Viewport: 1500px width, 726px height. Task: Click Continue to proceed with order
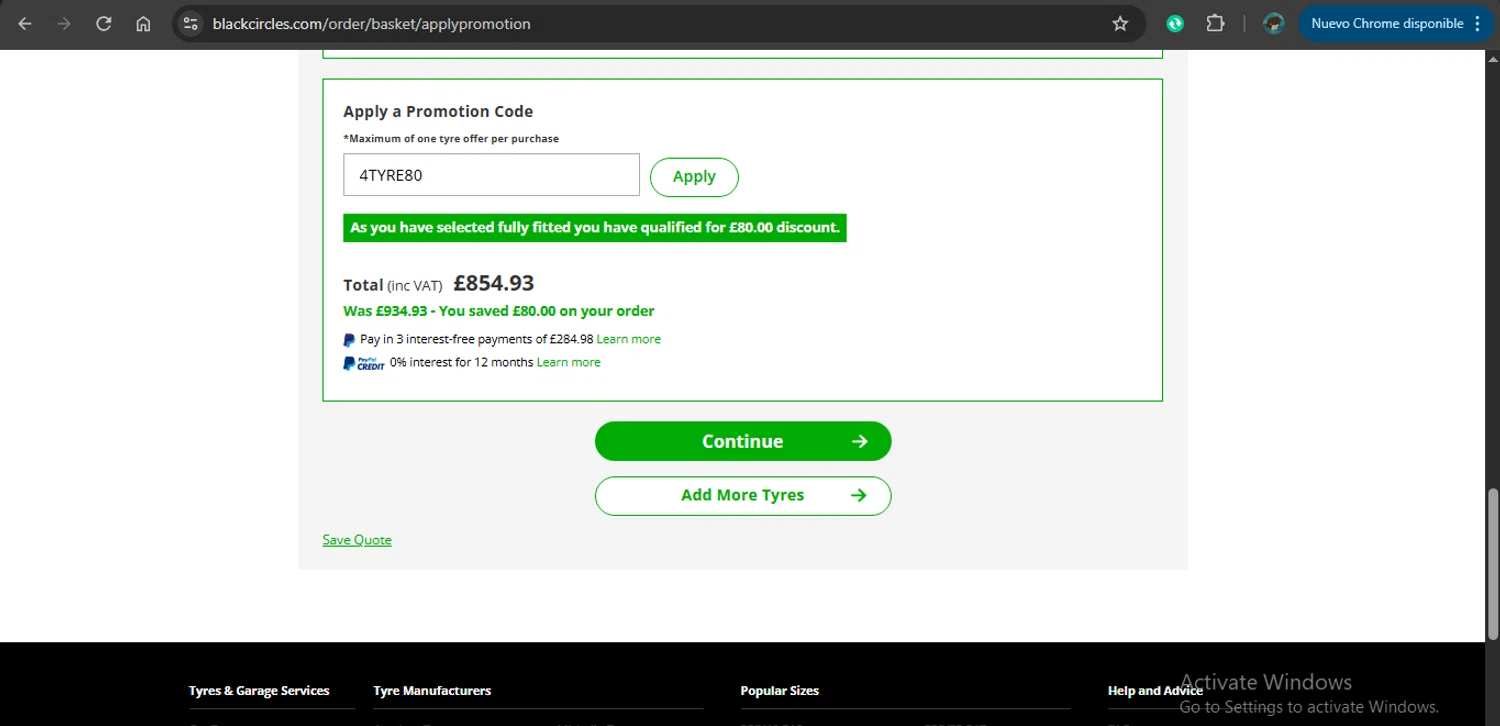tap(742, 441)
